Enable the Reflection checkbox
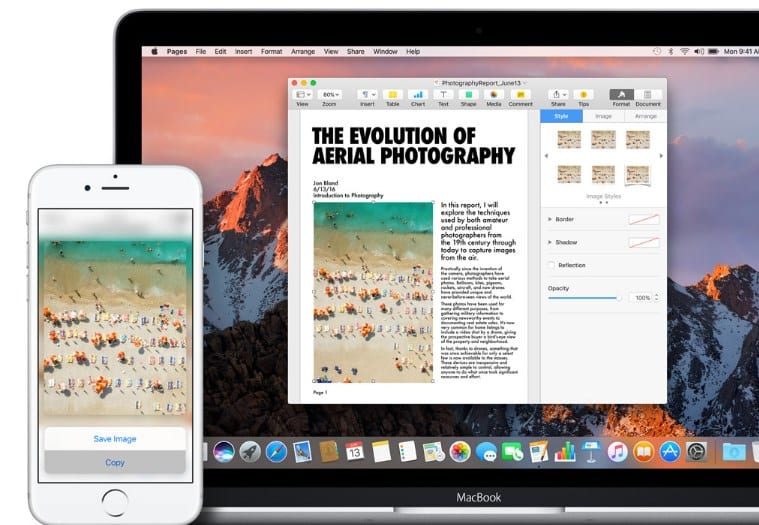 coord(551,265)
